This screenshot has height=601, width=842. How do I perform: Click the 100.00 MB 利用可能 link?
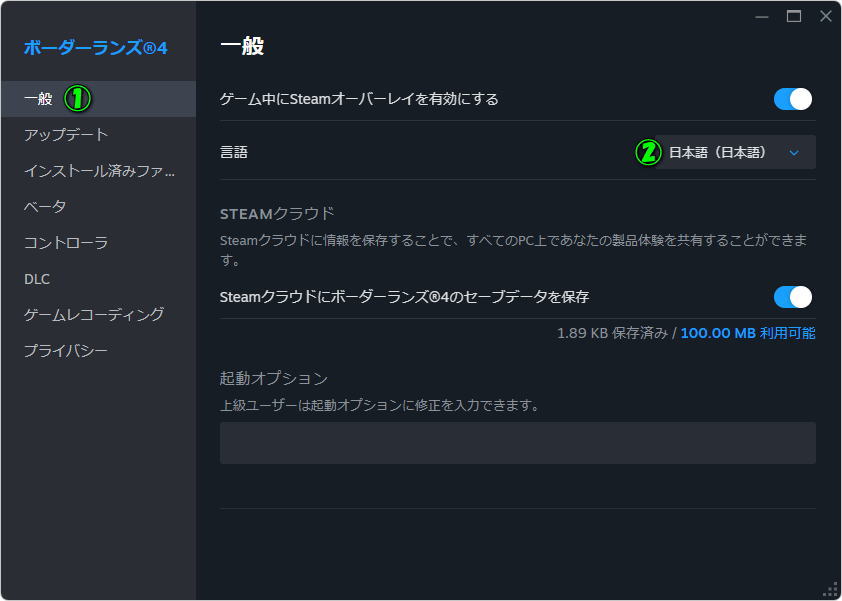click(747, 334)
